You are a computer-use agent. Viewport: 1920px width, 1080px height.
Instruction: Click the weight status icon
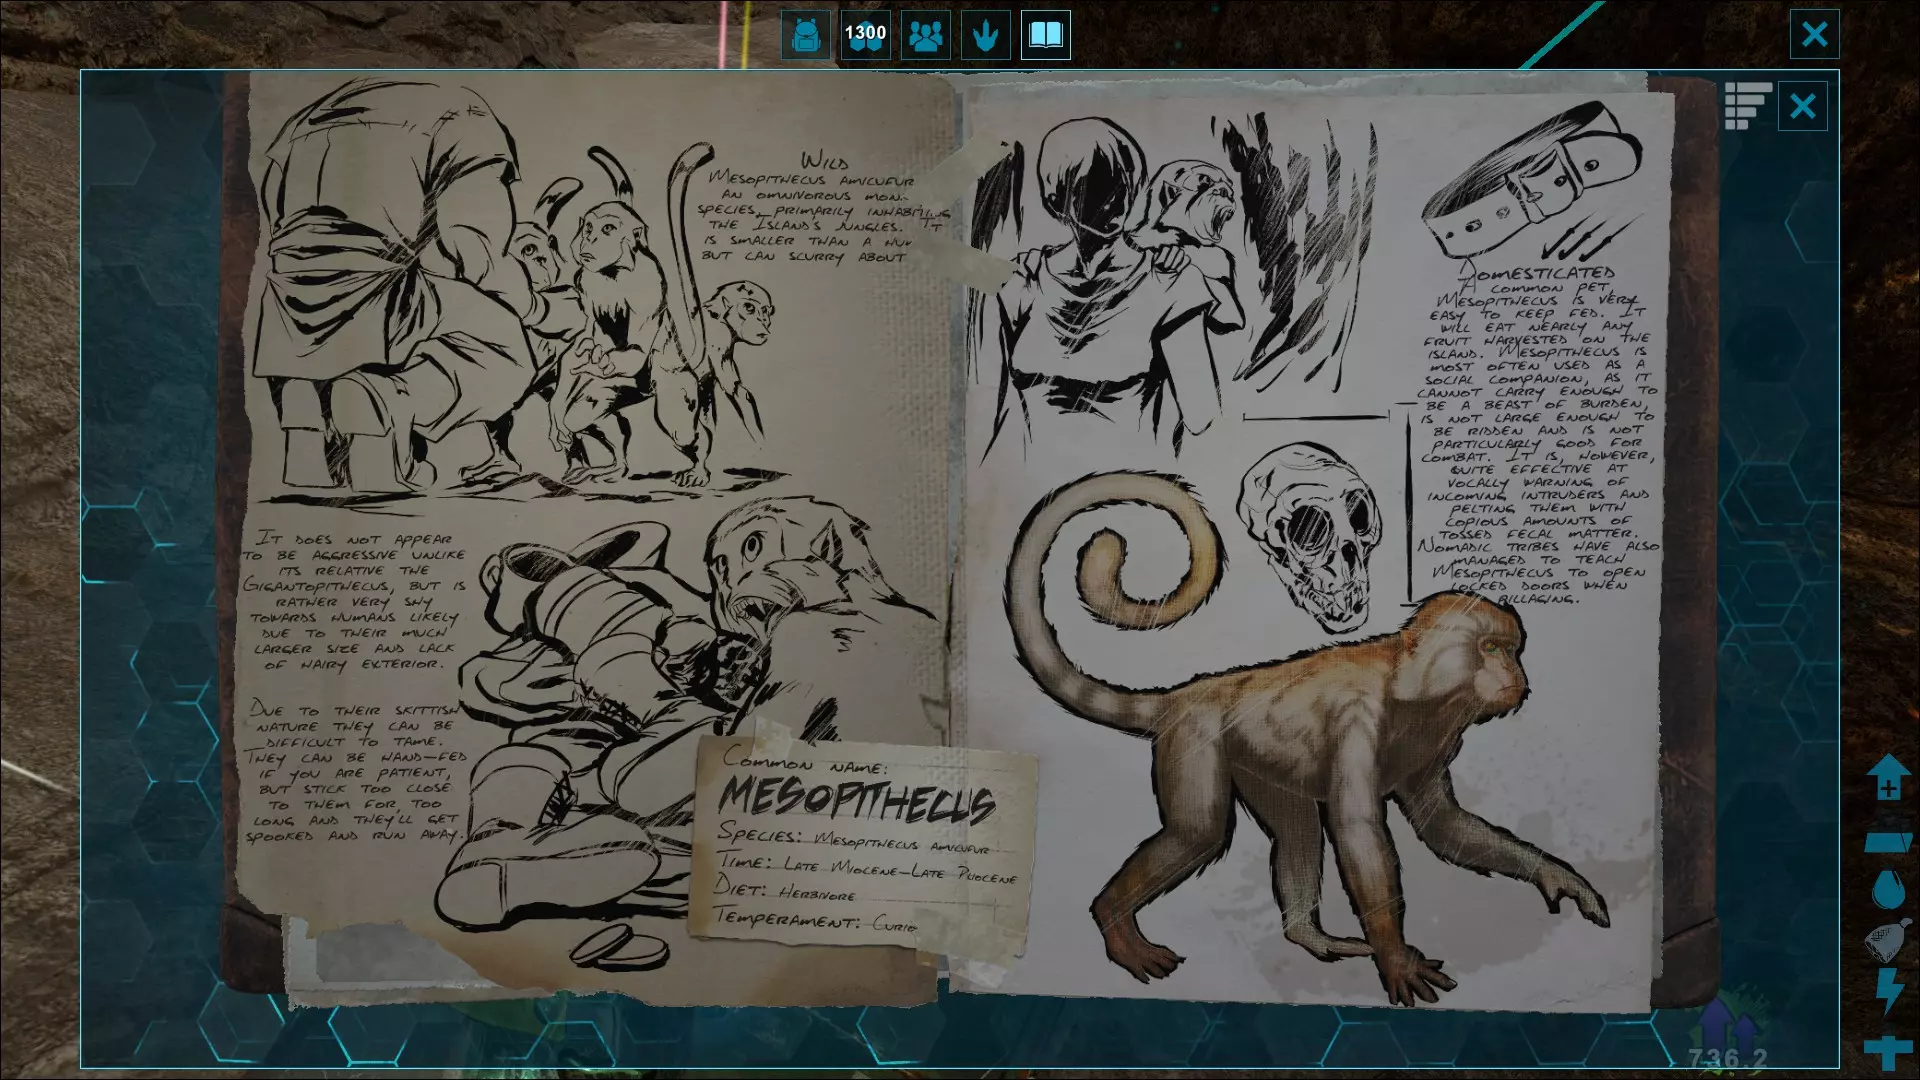pyautogui.click(x=1888, y=842)
